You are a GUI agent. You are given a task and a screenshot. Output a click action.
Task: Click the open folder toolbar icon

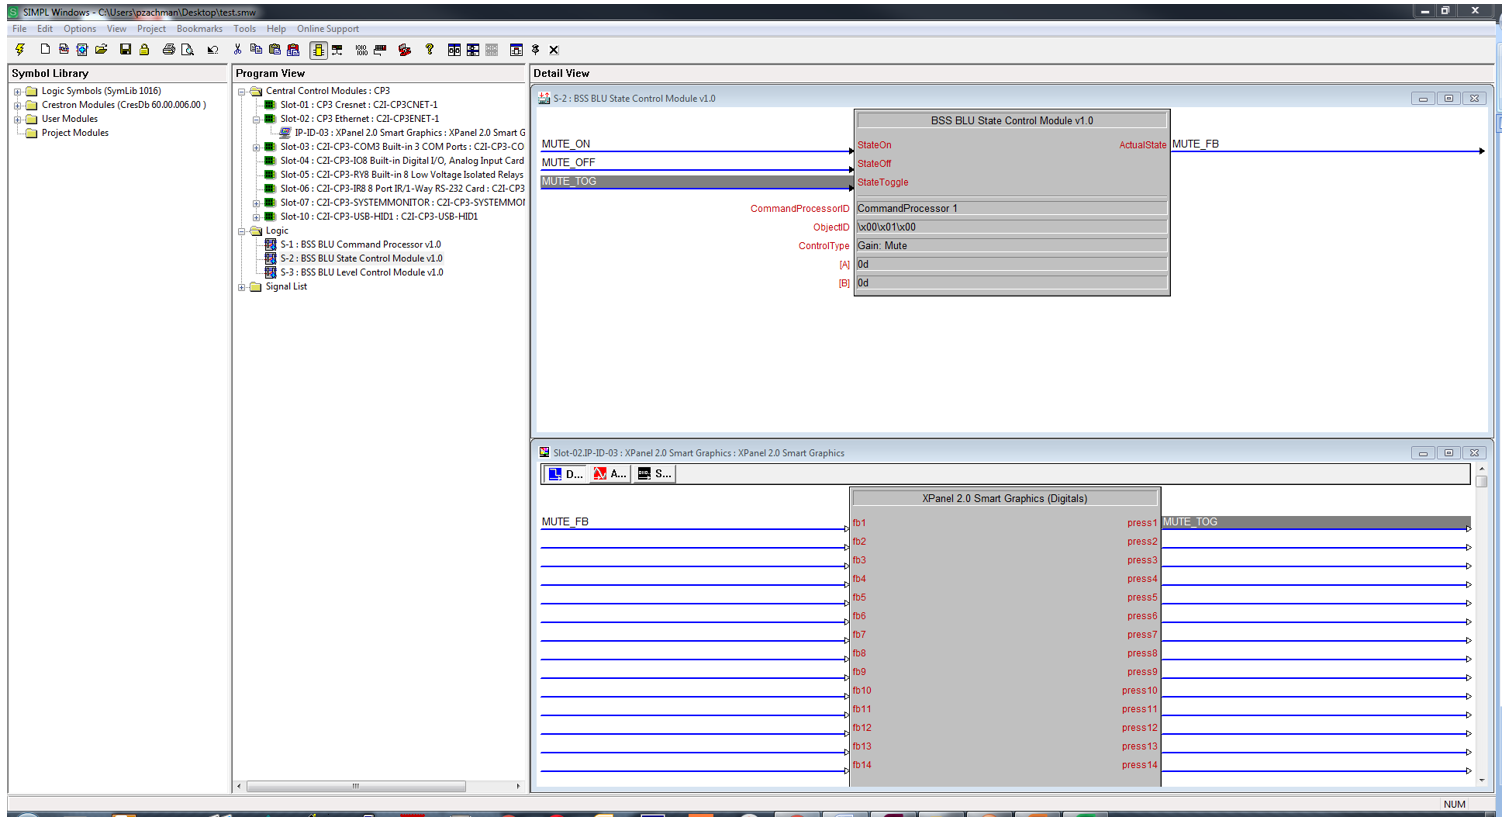[101, 49]
